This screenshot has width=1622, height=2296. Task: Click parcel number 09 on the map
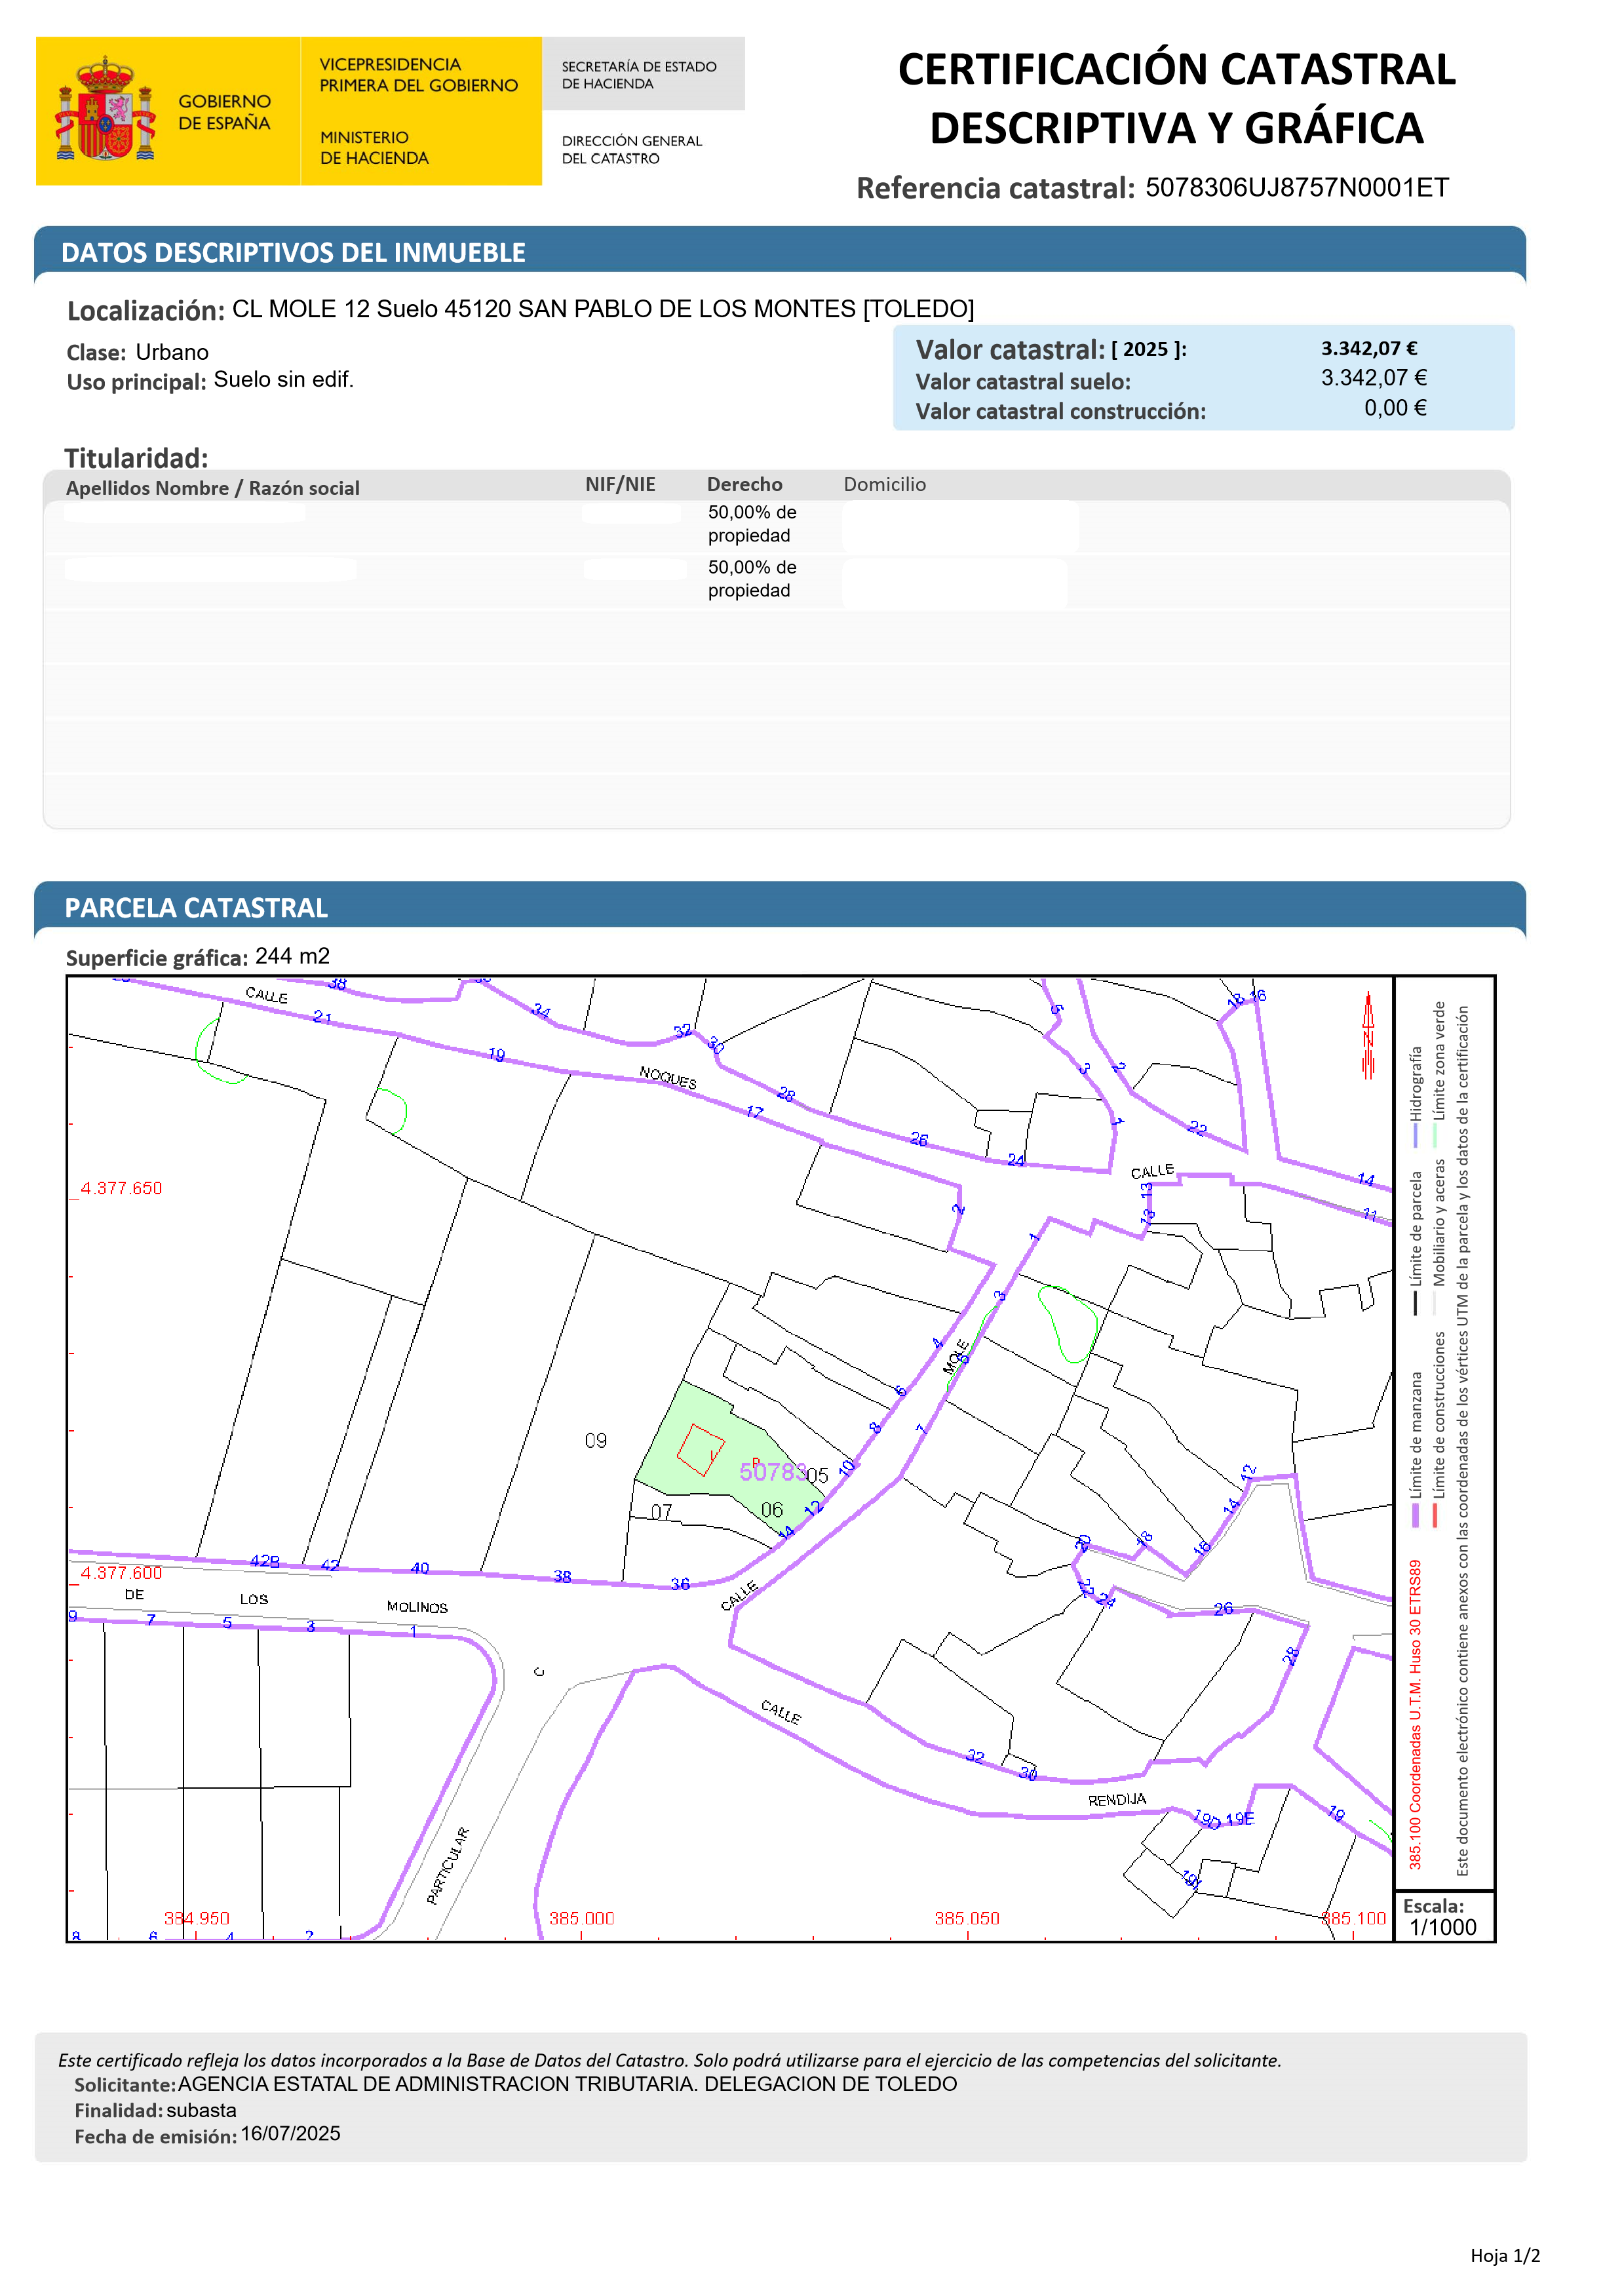(595, 1440)
